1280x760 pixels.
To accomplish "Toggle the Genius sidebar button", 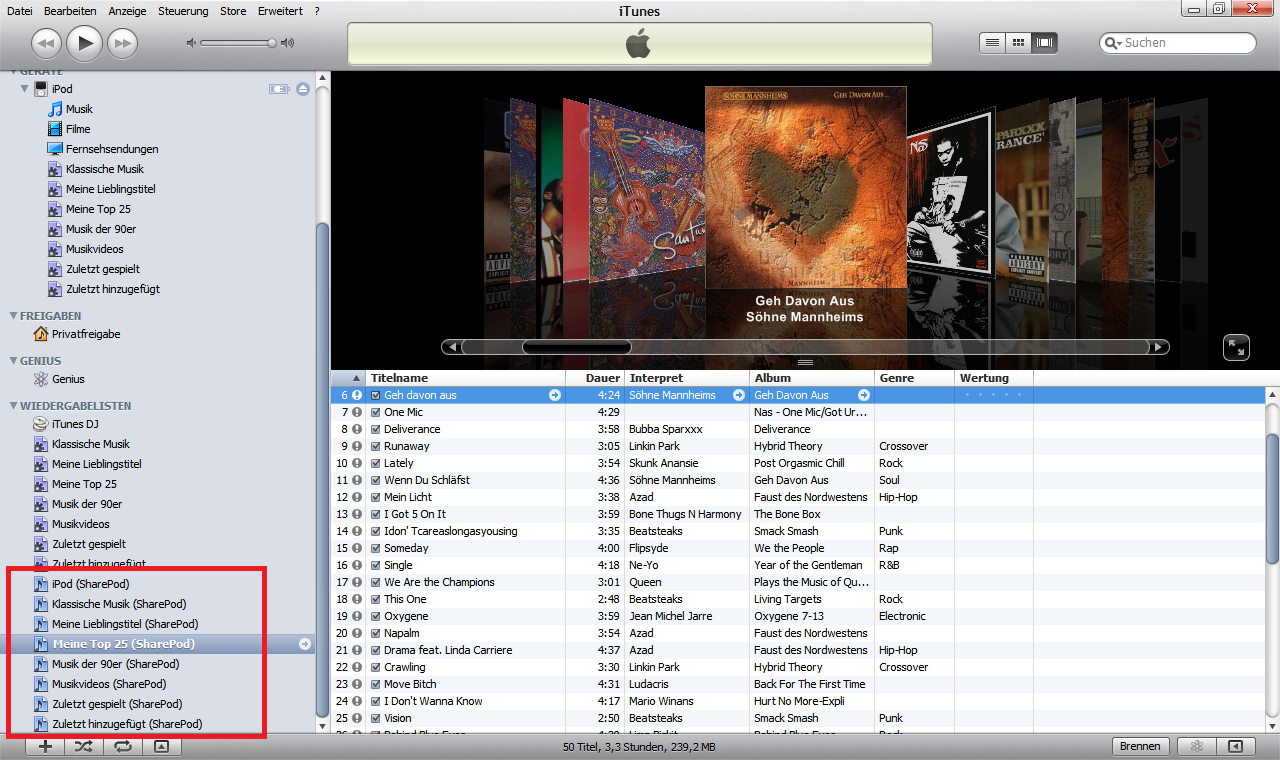I will [1236, 746].
